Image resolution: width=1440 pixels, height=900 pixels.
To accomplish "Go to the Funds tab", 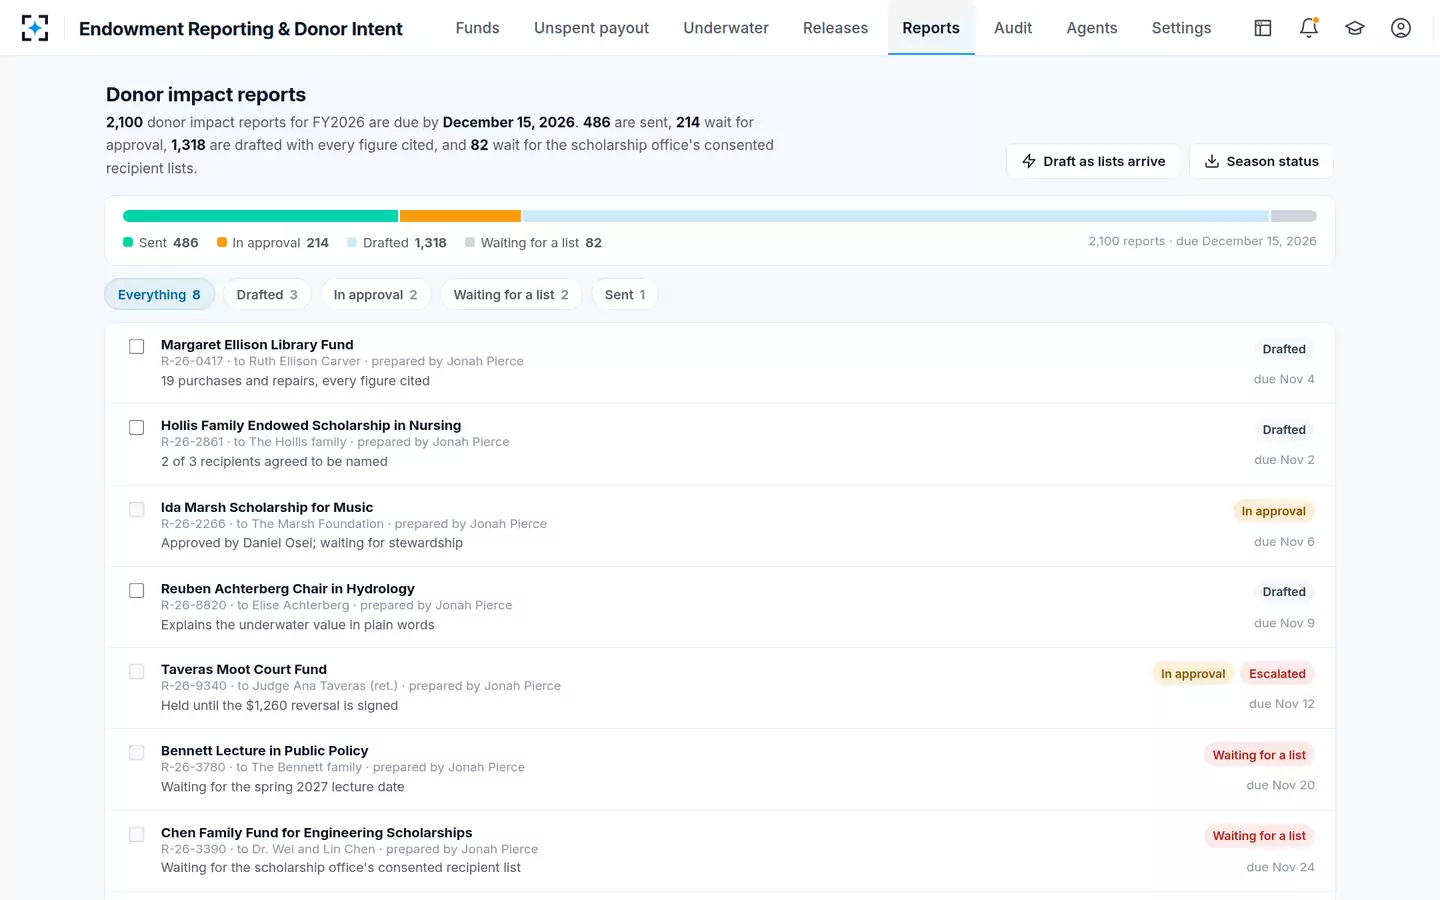I will [x=477, y=28].
